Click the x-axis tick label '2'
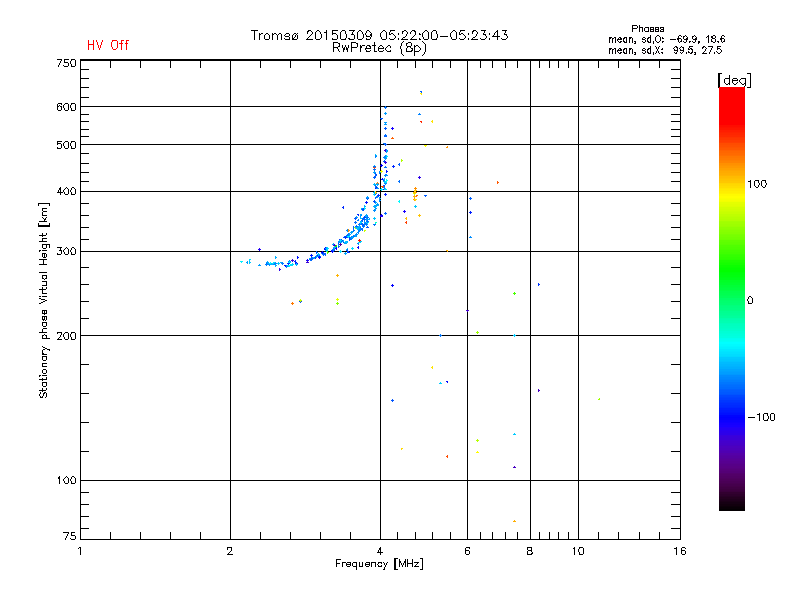 [x=230, y=551]
